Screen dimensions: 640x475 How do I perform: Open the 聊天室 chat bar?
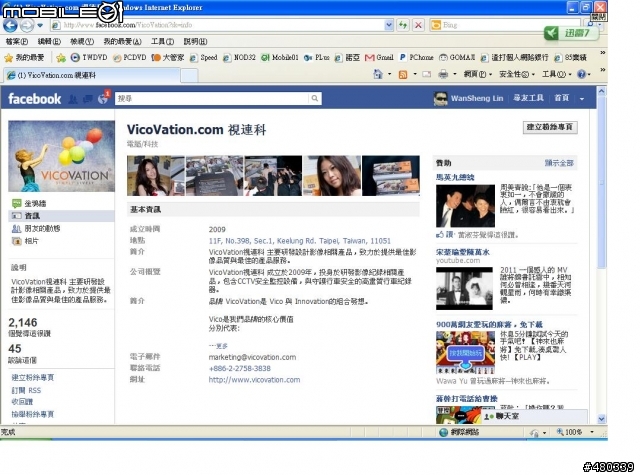tap(535, 416)
